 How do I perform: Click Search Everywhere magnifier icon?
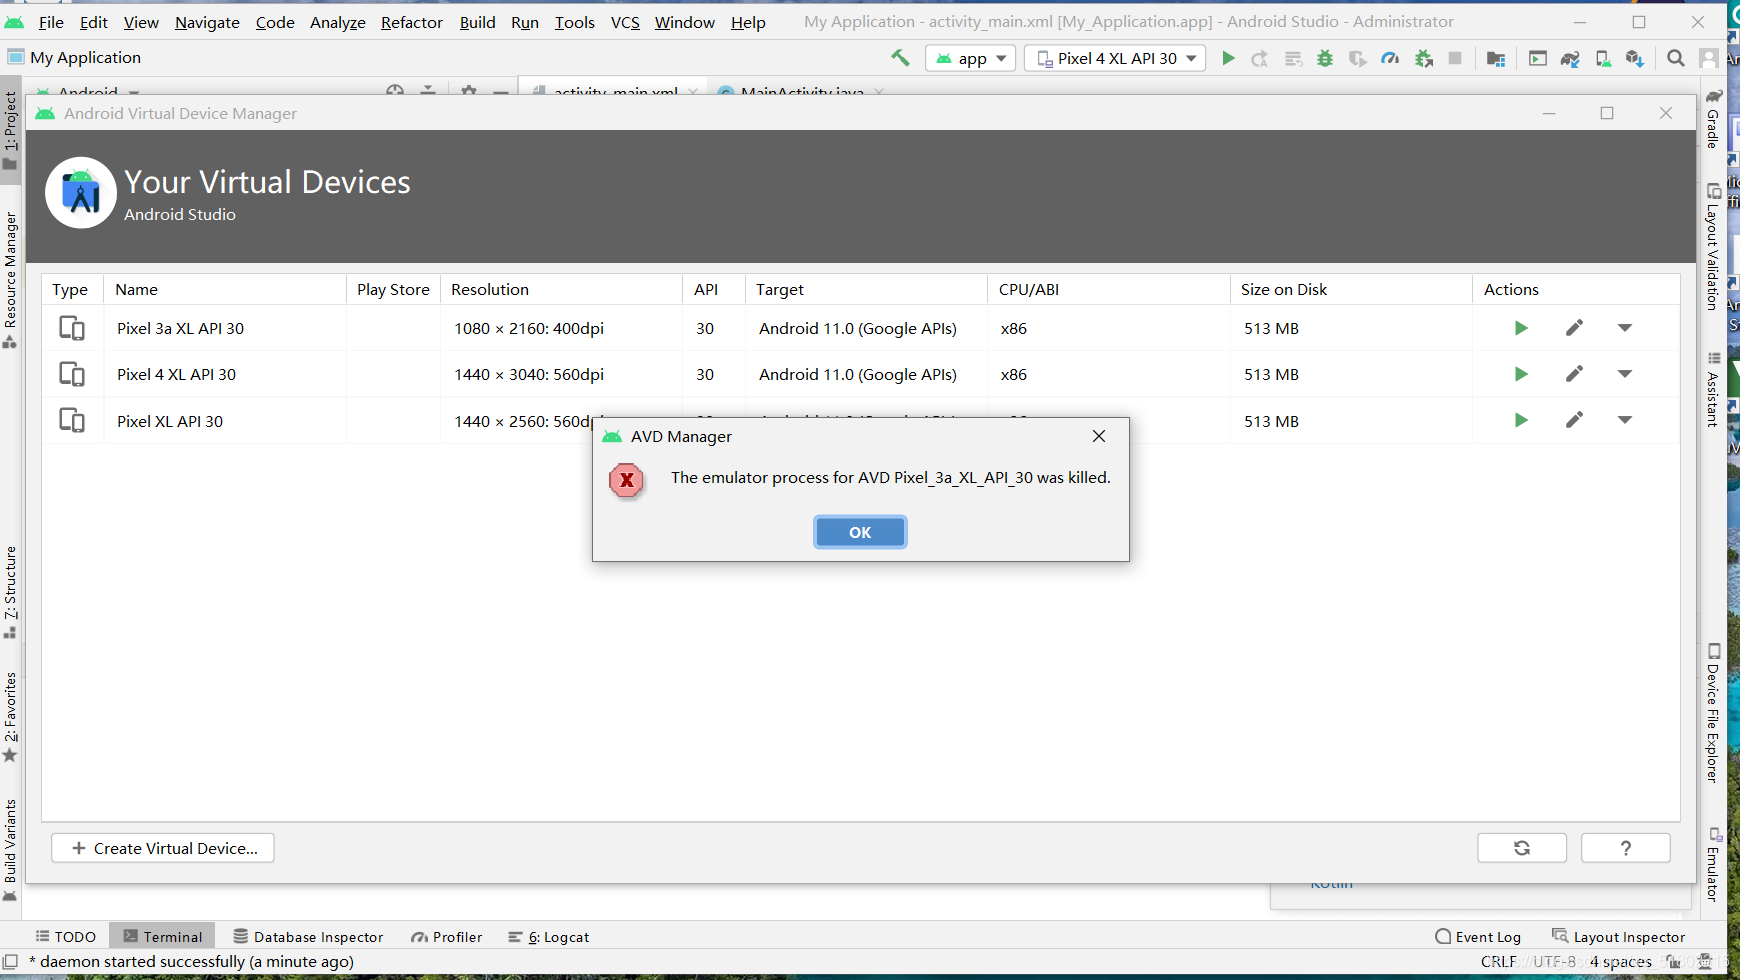(1676, 58)
